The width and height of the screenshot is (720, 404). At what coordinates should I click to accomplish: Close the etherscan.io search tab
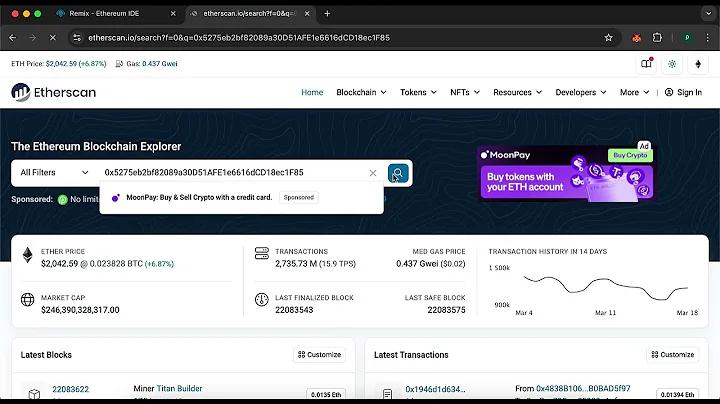coord(307,14)
